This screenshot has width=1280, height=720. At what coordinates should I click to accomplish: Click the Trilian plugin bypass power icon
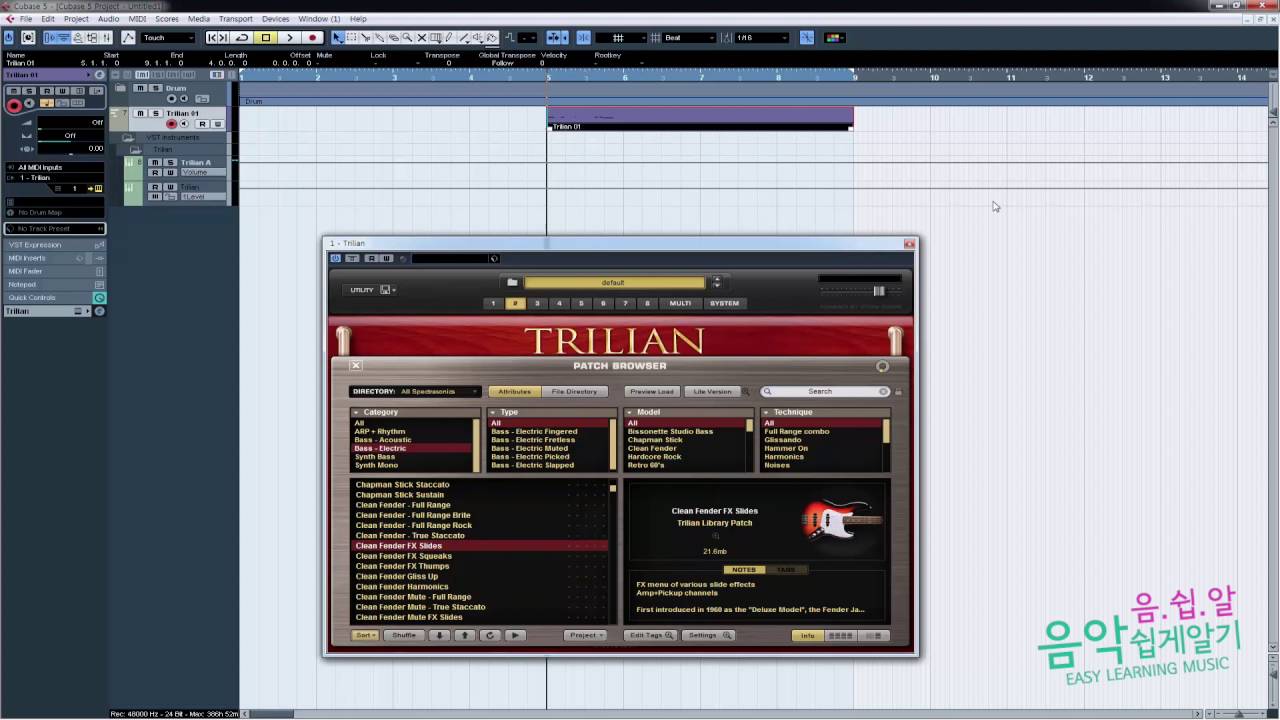point(335,258)
